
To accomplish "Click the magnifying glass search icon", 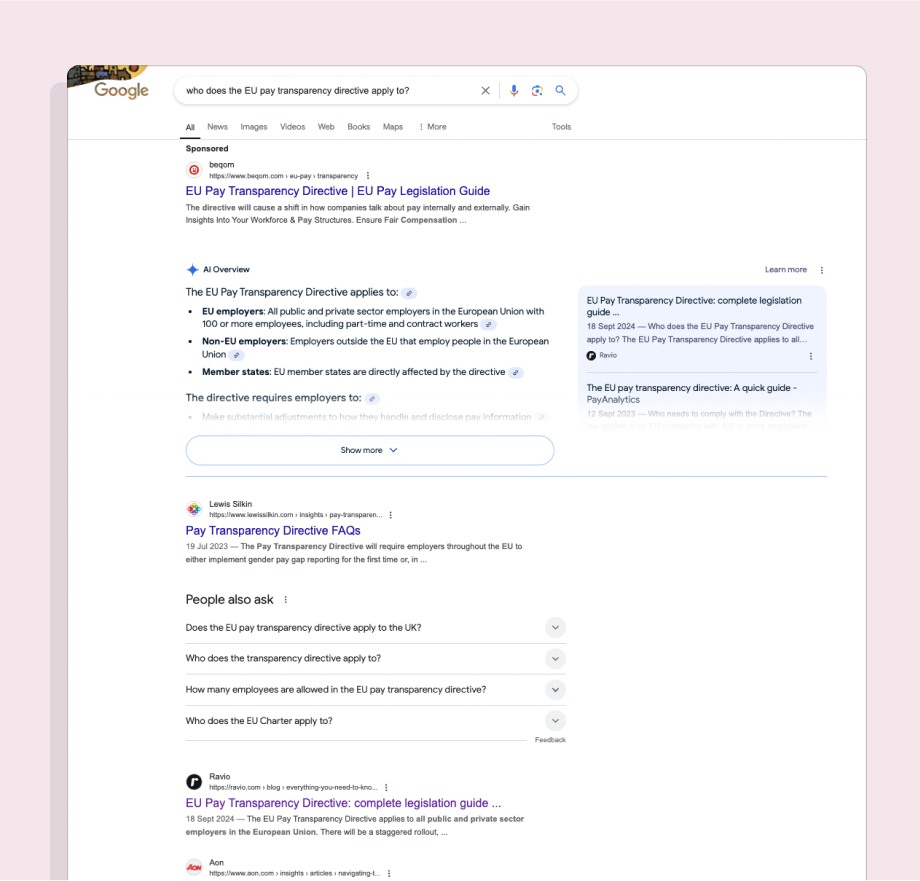I will tap(560, 90).
